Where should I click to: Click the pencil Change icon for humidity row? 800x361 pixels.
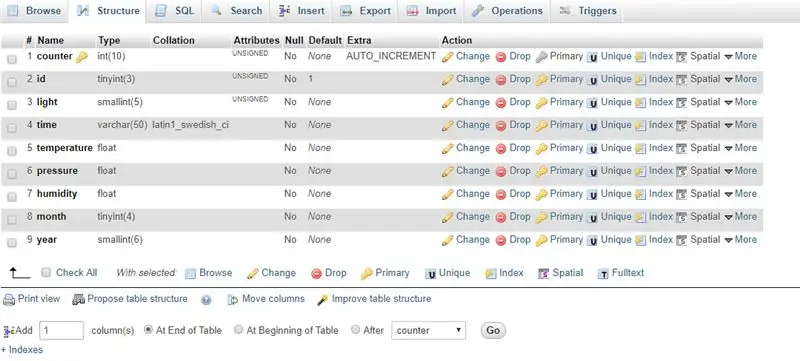[x=447, y=194]
